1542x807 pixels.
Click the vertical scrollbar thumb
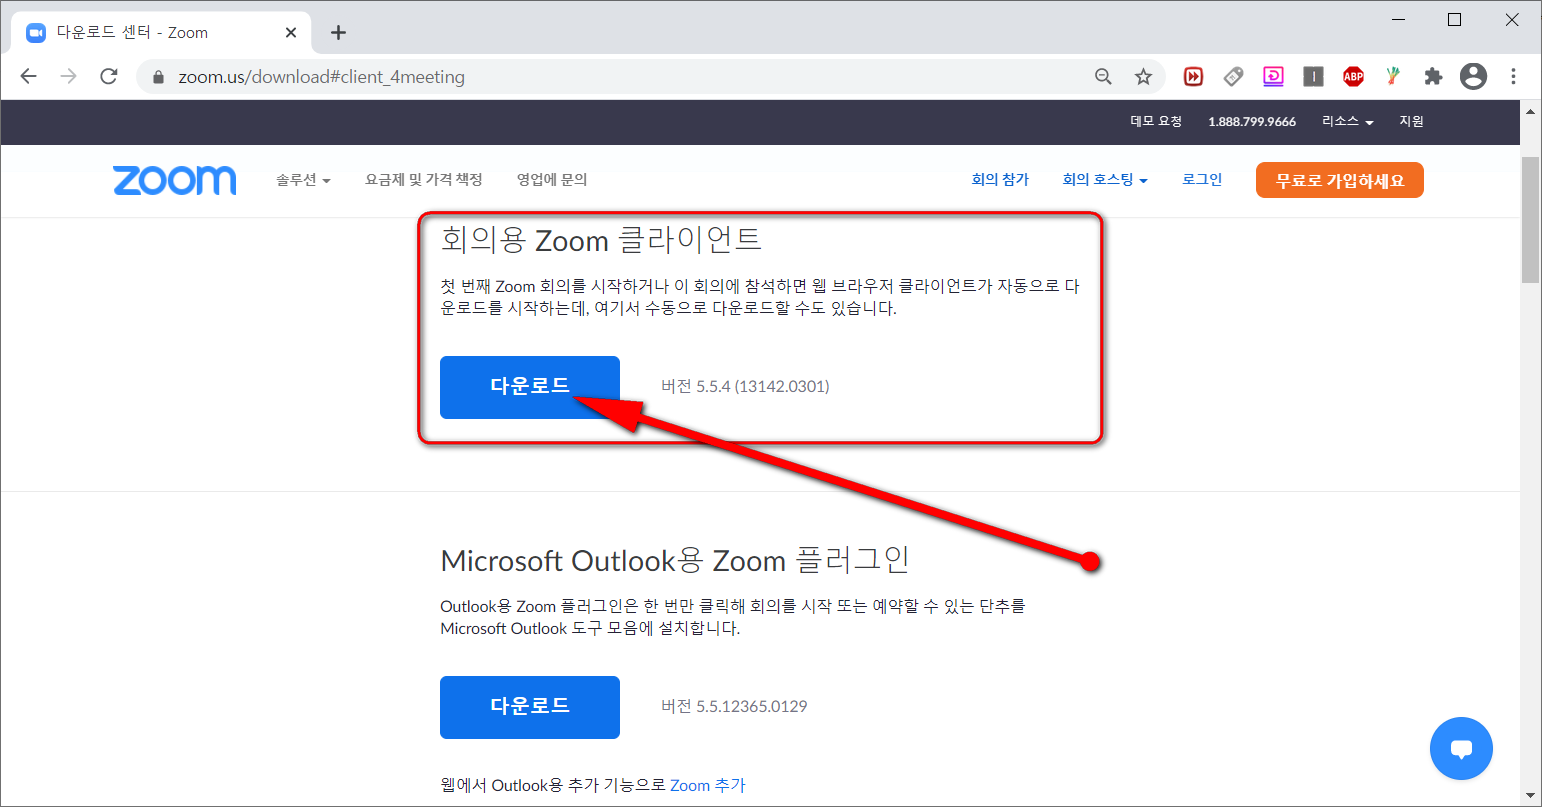tap(1530, 218)
